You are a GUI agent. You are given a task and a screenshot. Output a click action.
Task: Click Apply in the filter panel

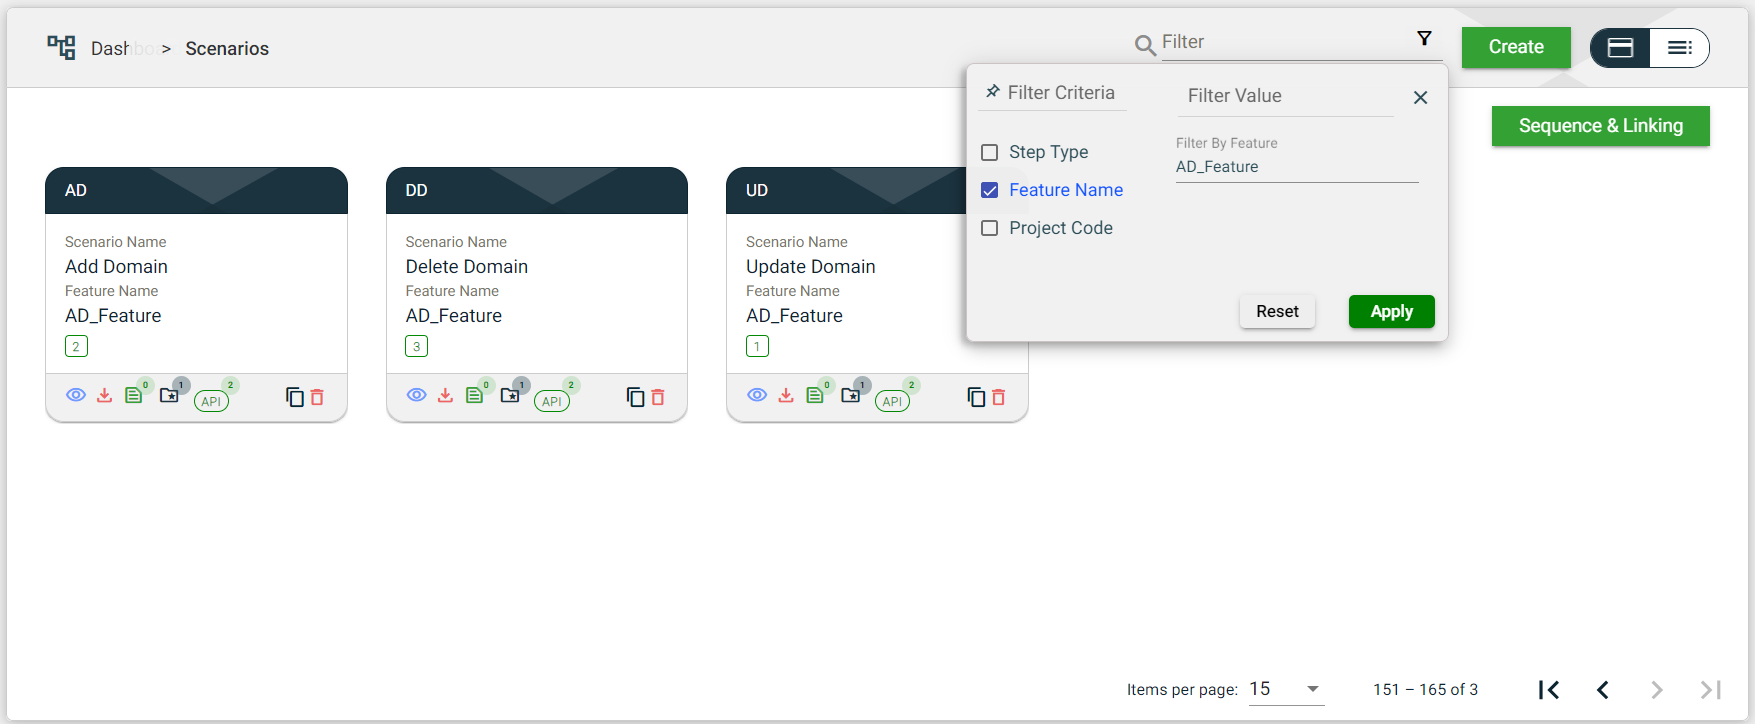(x=1391, y=312)
